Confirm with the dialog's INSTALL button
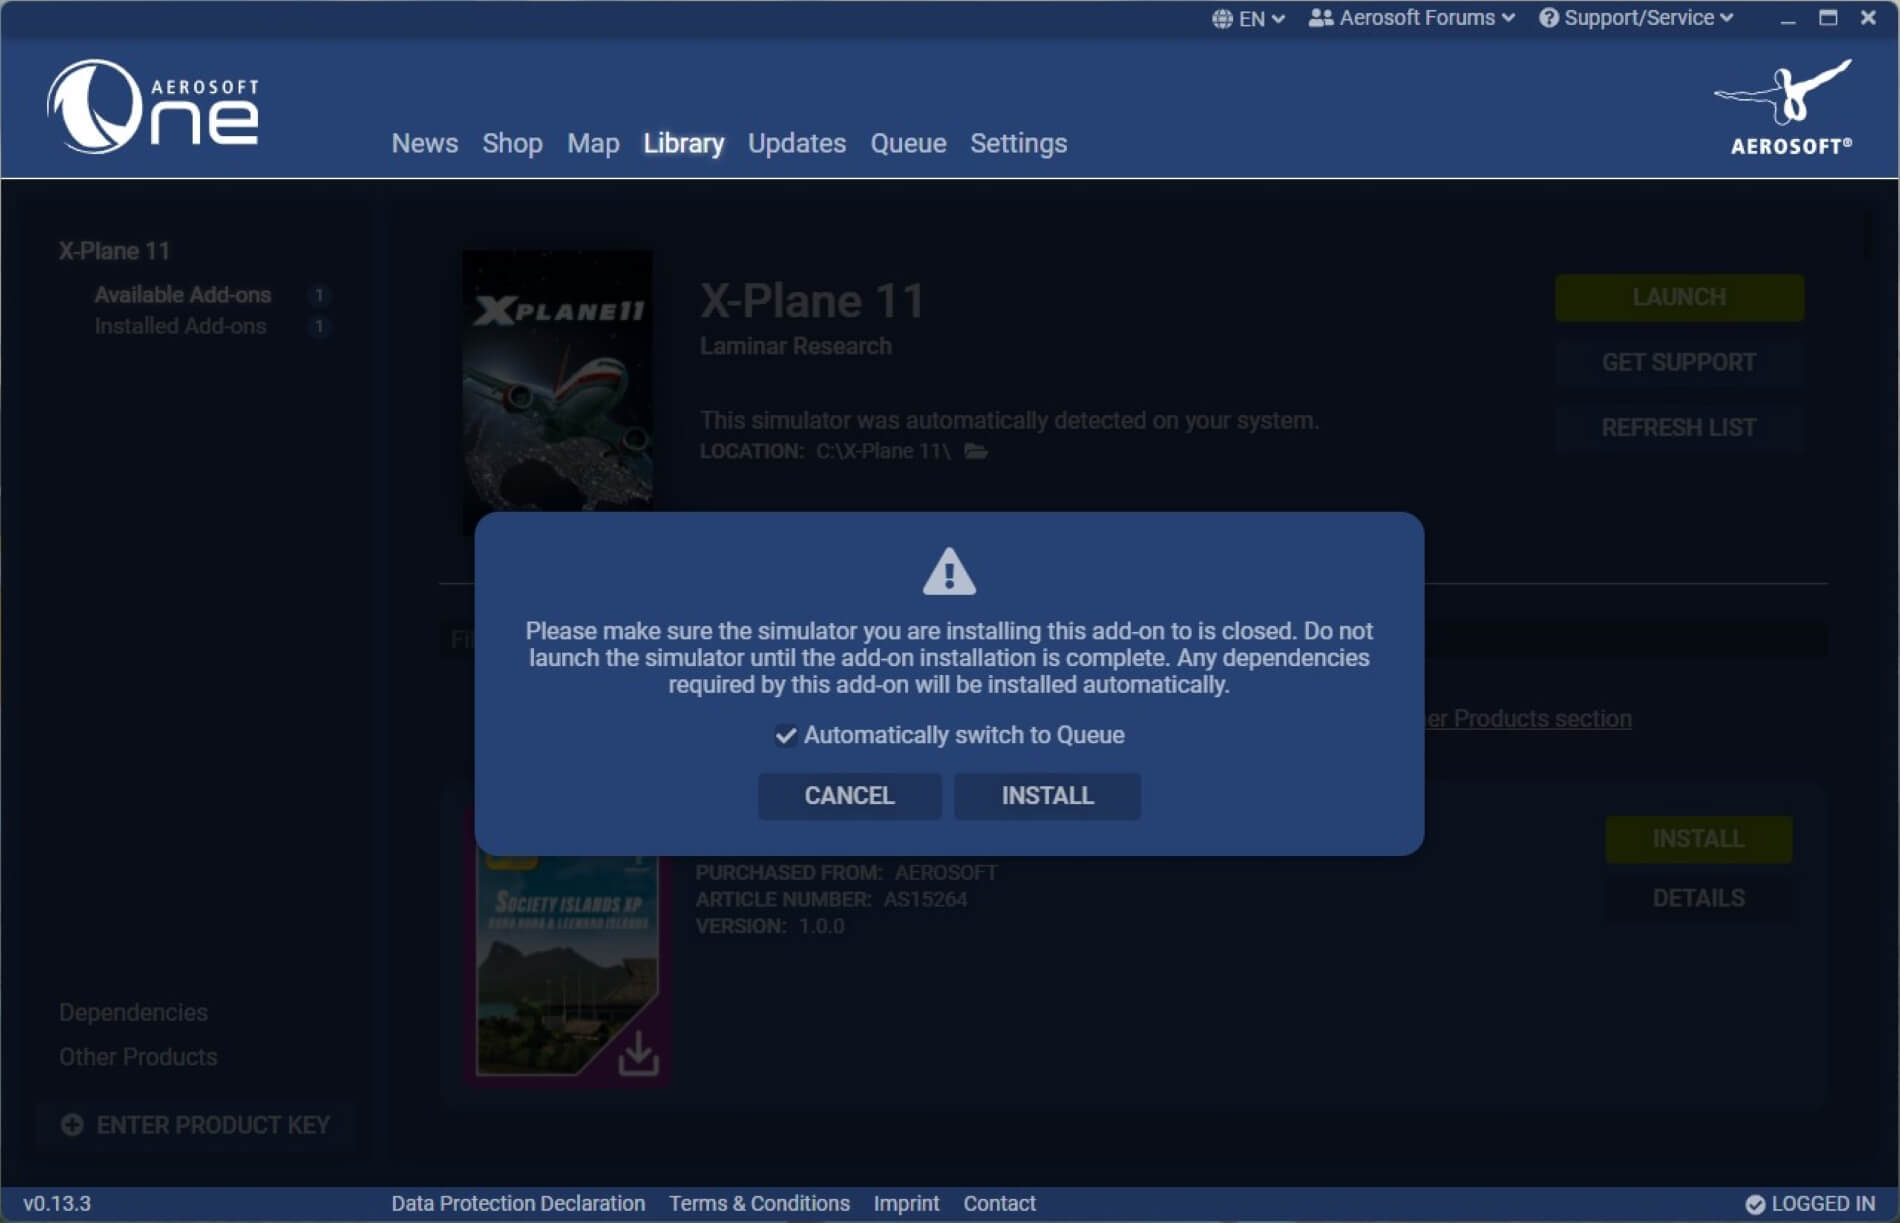Screen dimensions: 1900x1223 [1047, 796]
